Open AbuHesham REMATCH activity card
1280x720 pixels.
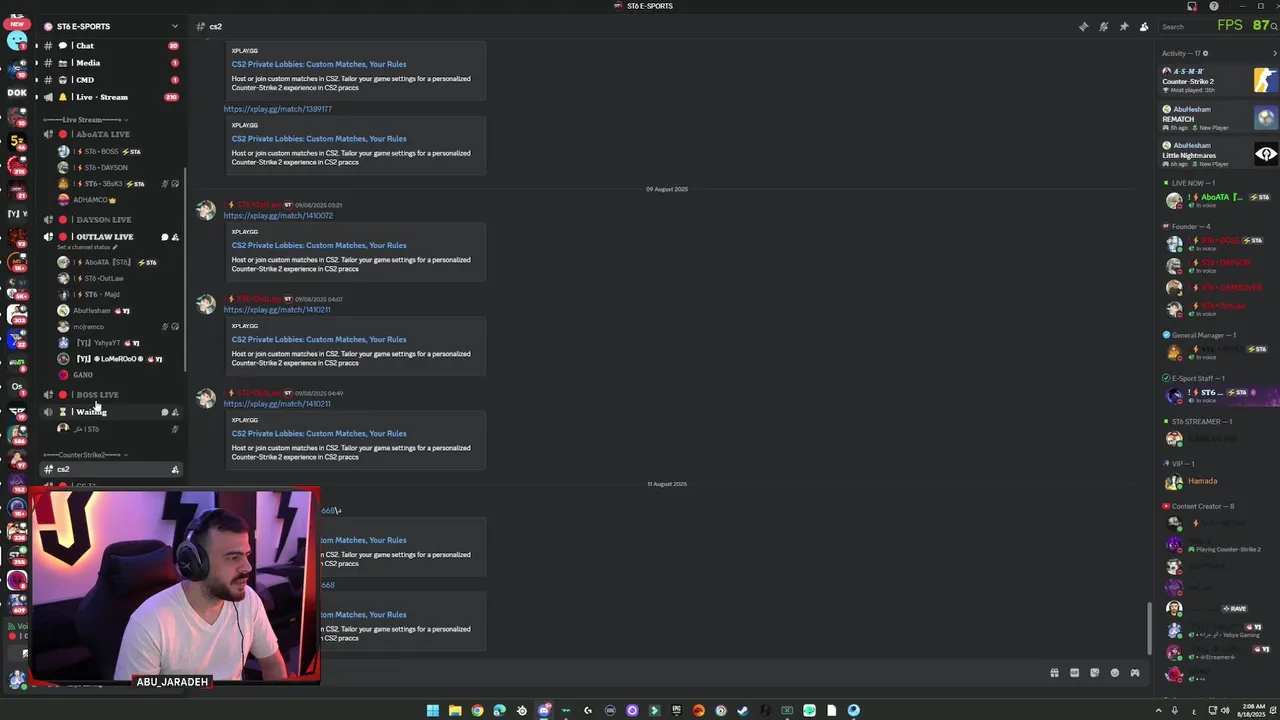1218,118
